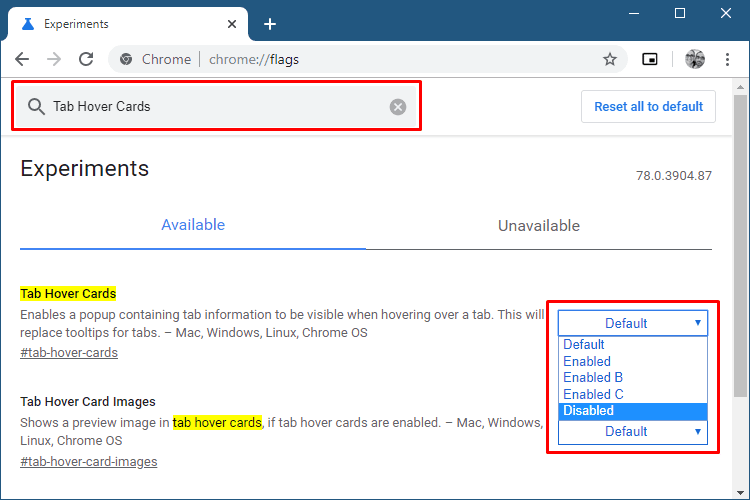This screenshot has width=750, height=500.
Task: Reload the chrome://flags page
Action: click(86, 59)
